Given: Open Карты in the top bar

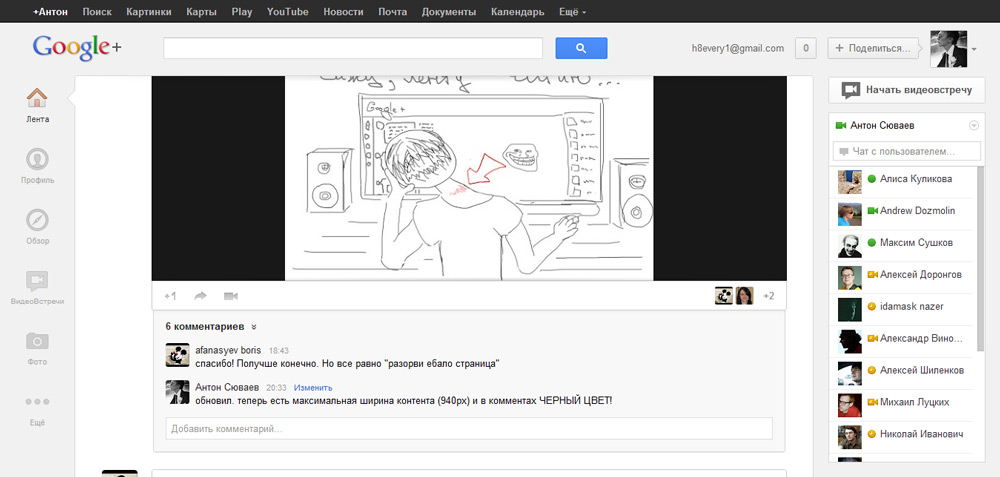Looking at the screenshot, I should tap(202, 11).
